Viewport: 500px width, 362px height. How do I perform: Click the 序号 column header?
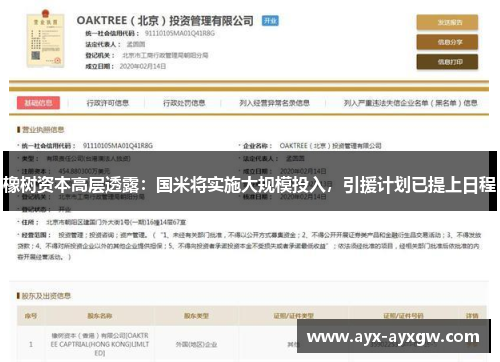click(x=31, y=316)
